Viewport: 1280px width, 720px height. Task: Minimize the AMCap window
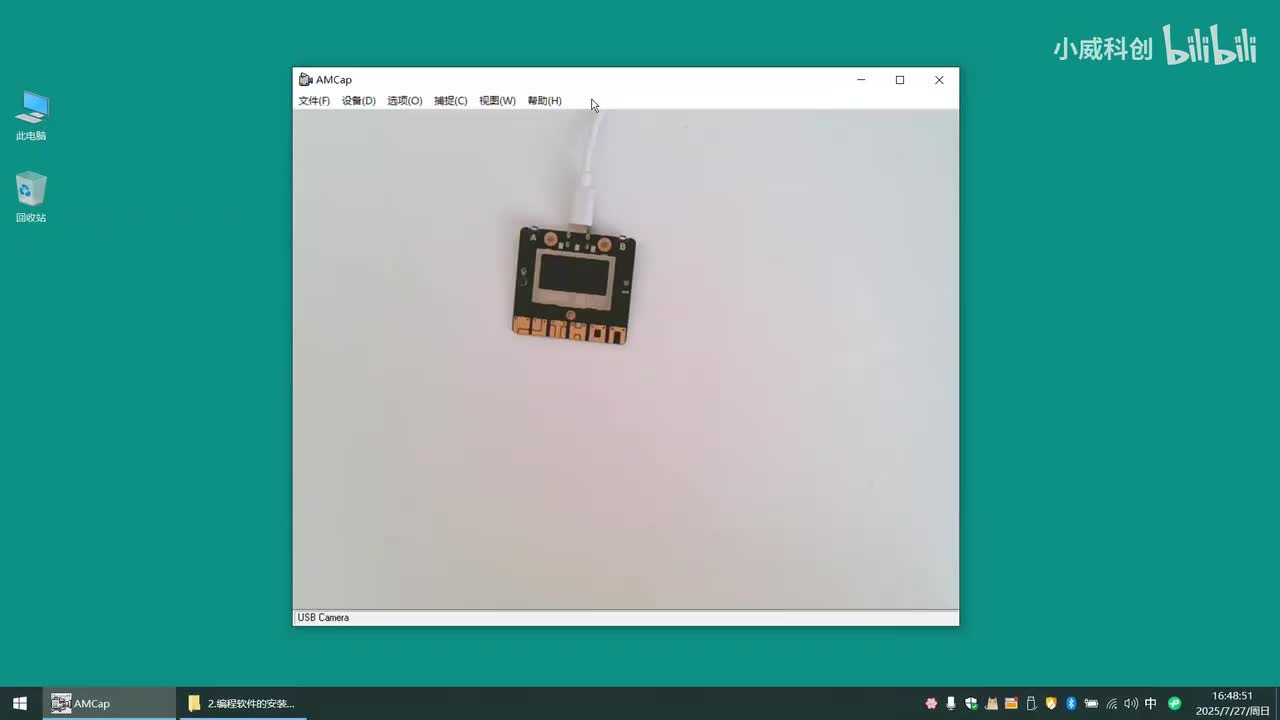861,80
